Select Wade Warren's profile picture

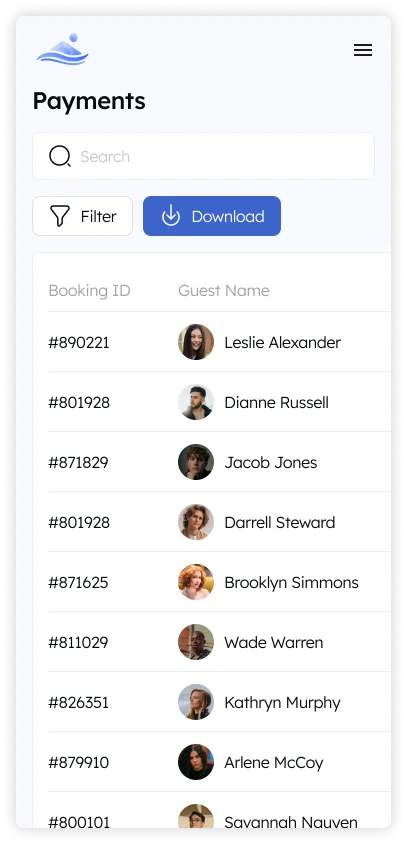coord(196,642)
